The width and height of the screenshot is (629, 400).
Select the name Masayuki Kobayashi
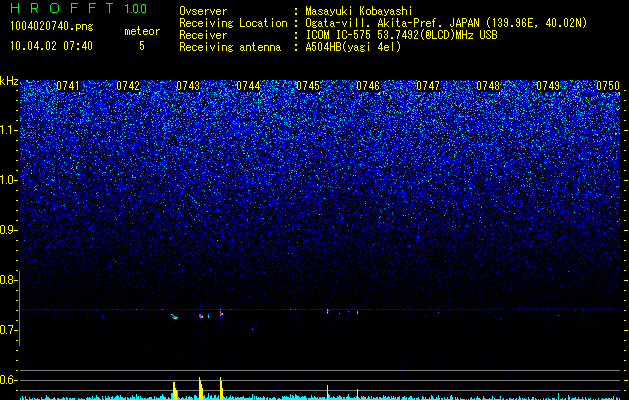pos(359,11)
